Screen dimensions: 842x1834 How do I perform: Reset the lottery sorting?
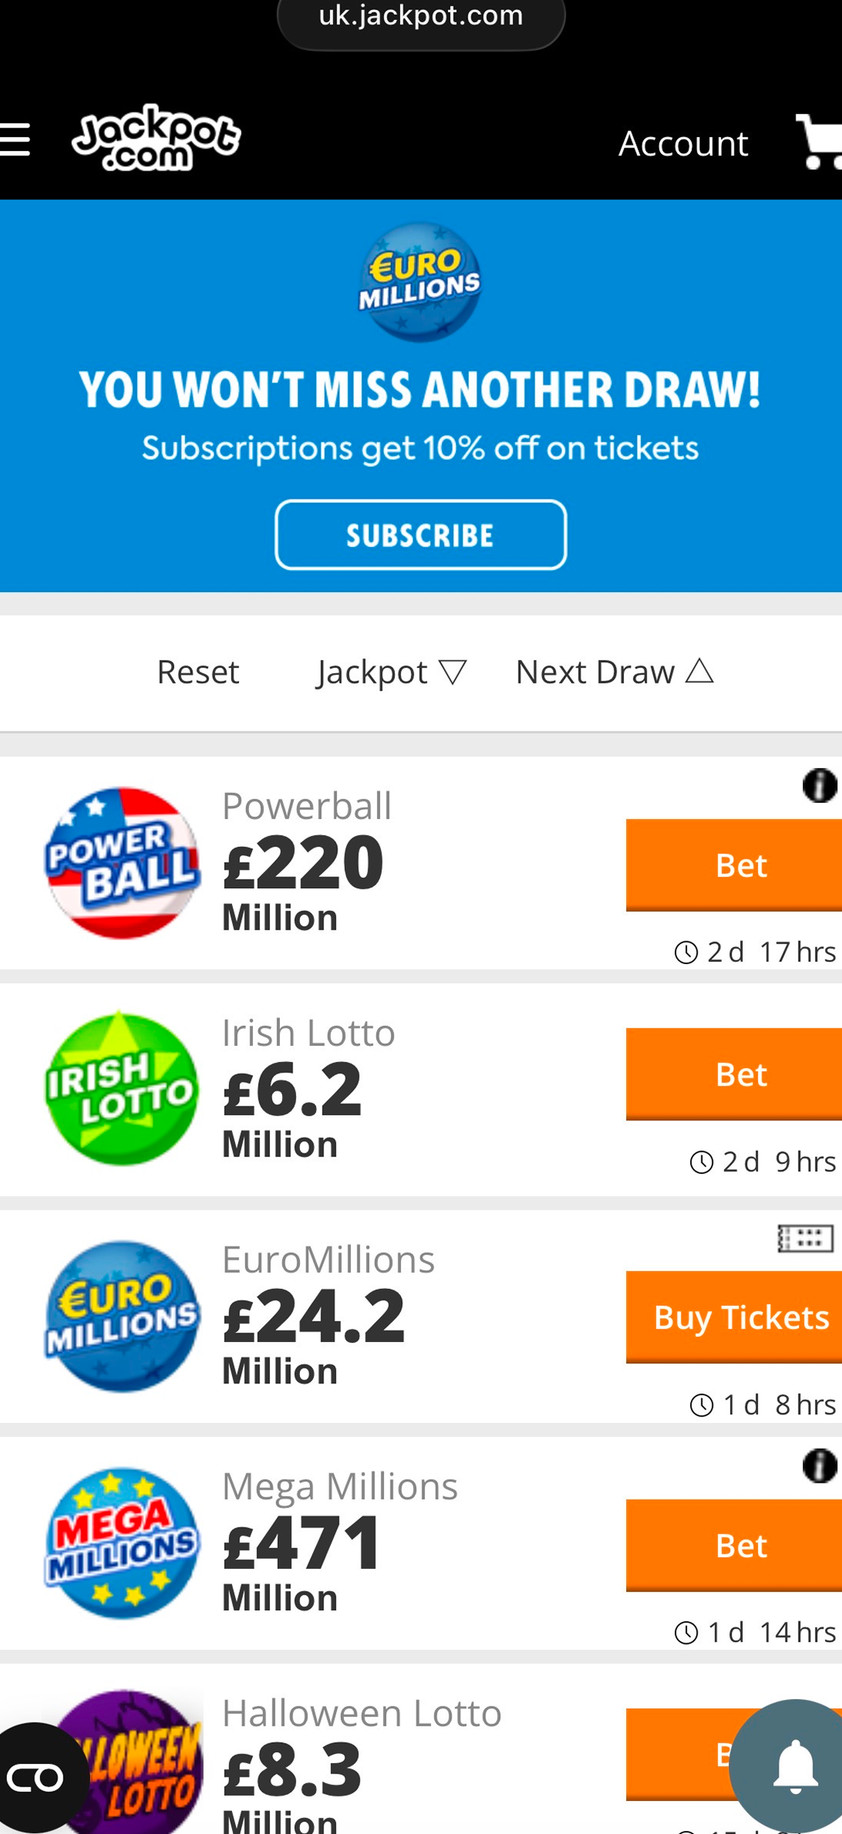pos(198,672)
